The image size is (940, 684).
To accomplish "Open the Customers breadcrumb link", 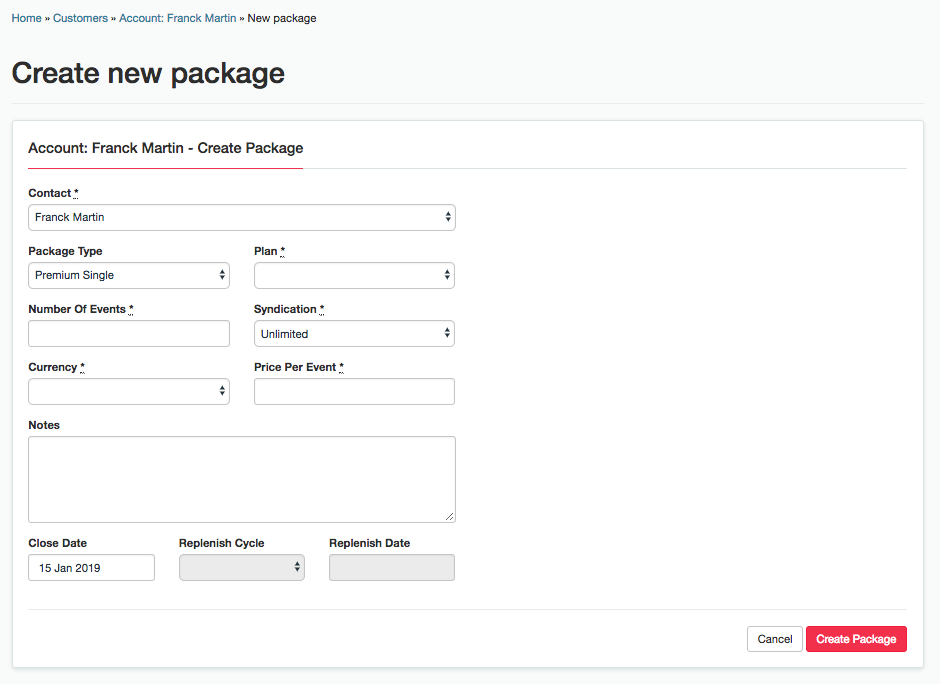I will 80,18.
